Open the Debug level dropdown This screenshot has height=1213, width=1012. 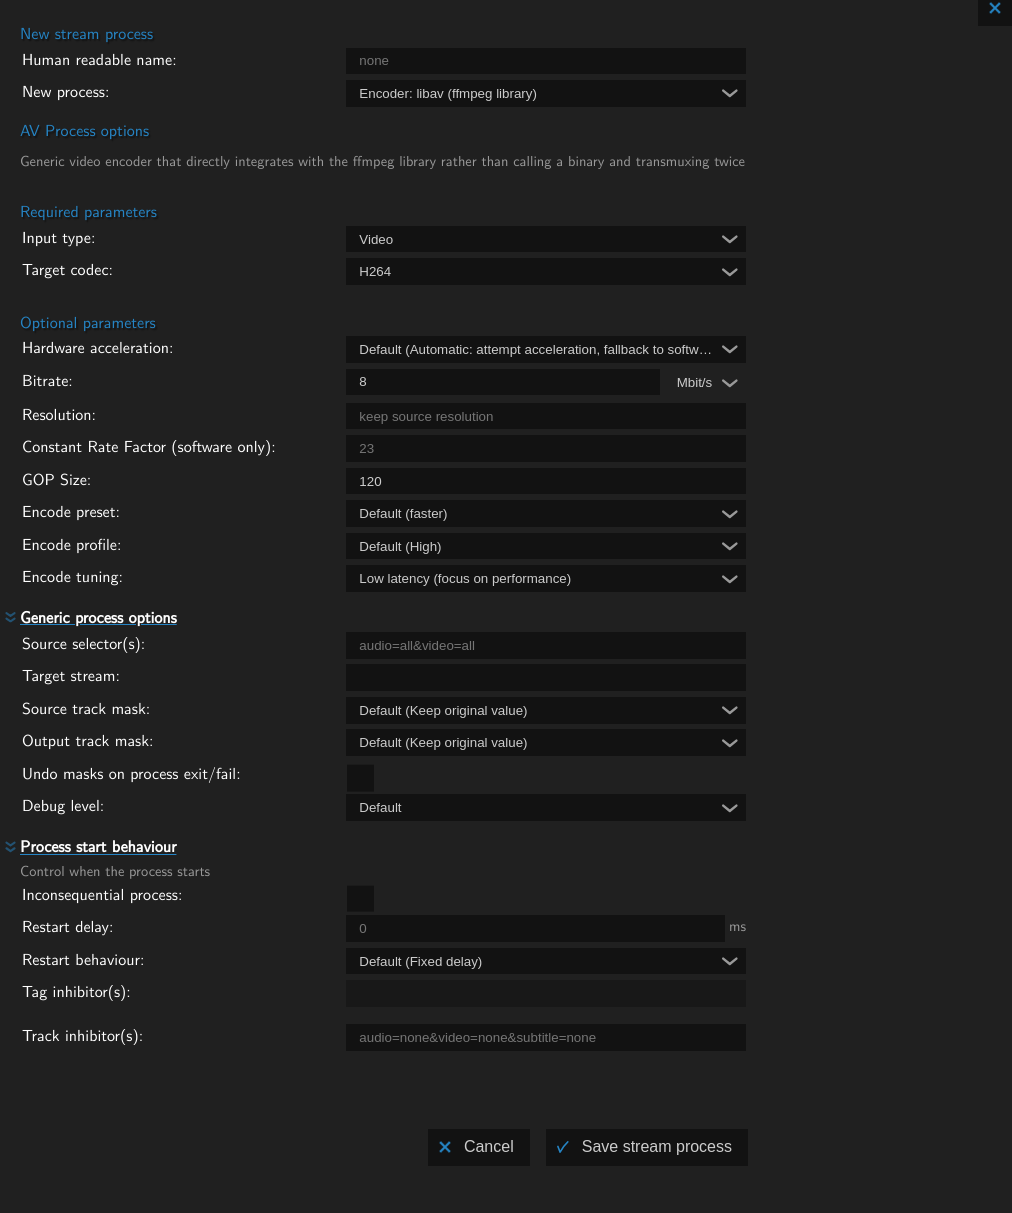tap(545, 808)
